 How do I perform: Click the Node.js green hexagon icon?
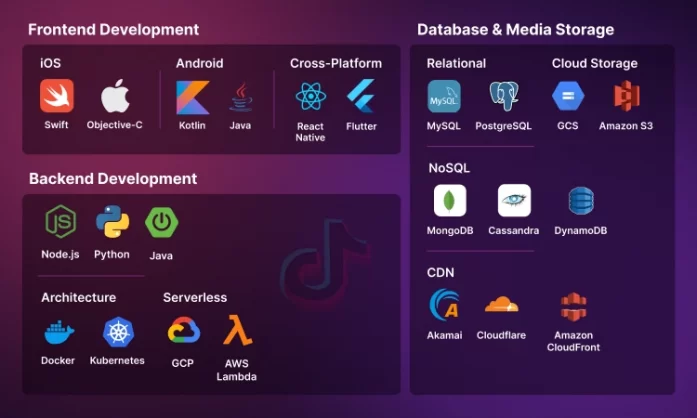60,221
